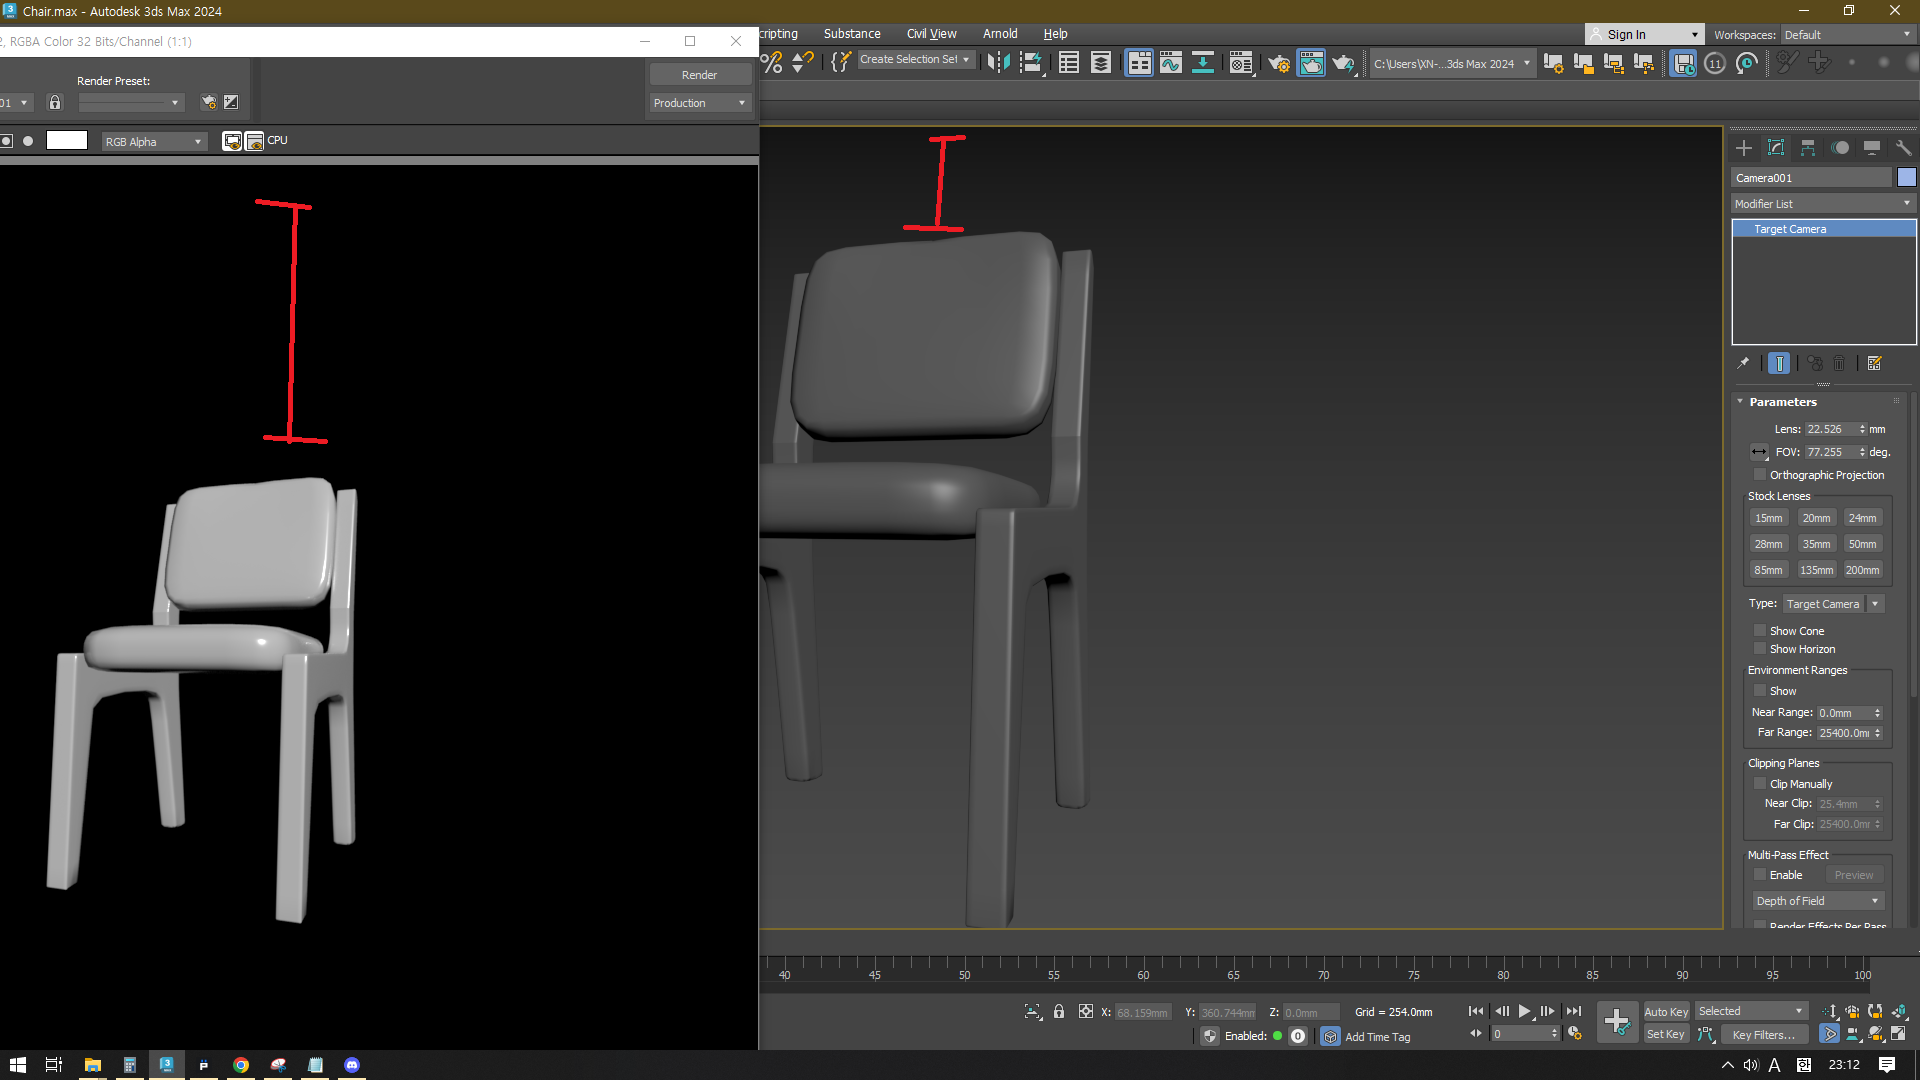Image resolution: width=1920 pixels, height=1080 pixels.
Task: Open Time Configuration icon
Action: 1575,1034
